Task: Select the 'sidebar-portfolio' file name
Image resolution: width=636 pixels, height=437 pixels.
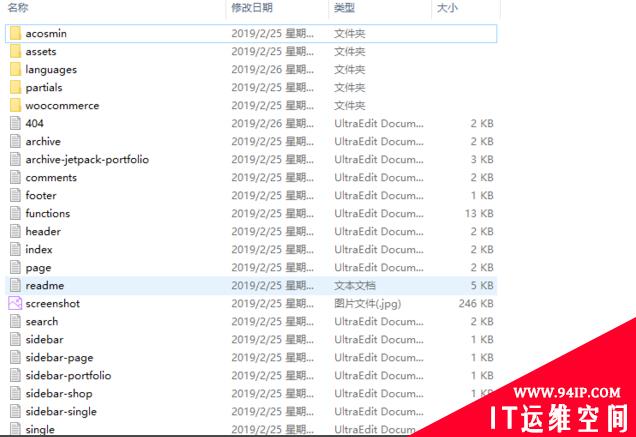Action: [x=68, y=375]
